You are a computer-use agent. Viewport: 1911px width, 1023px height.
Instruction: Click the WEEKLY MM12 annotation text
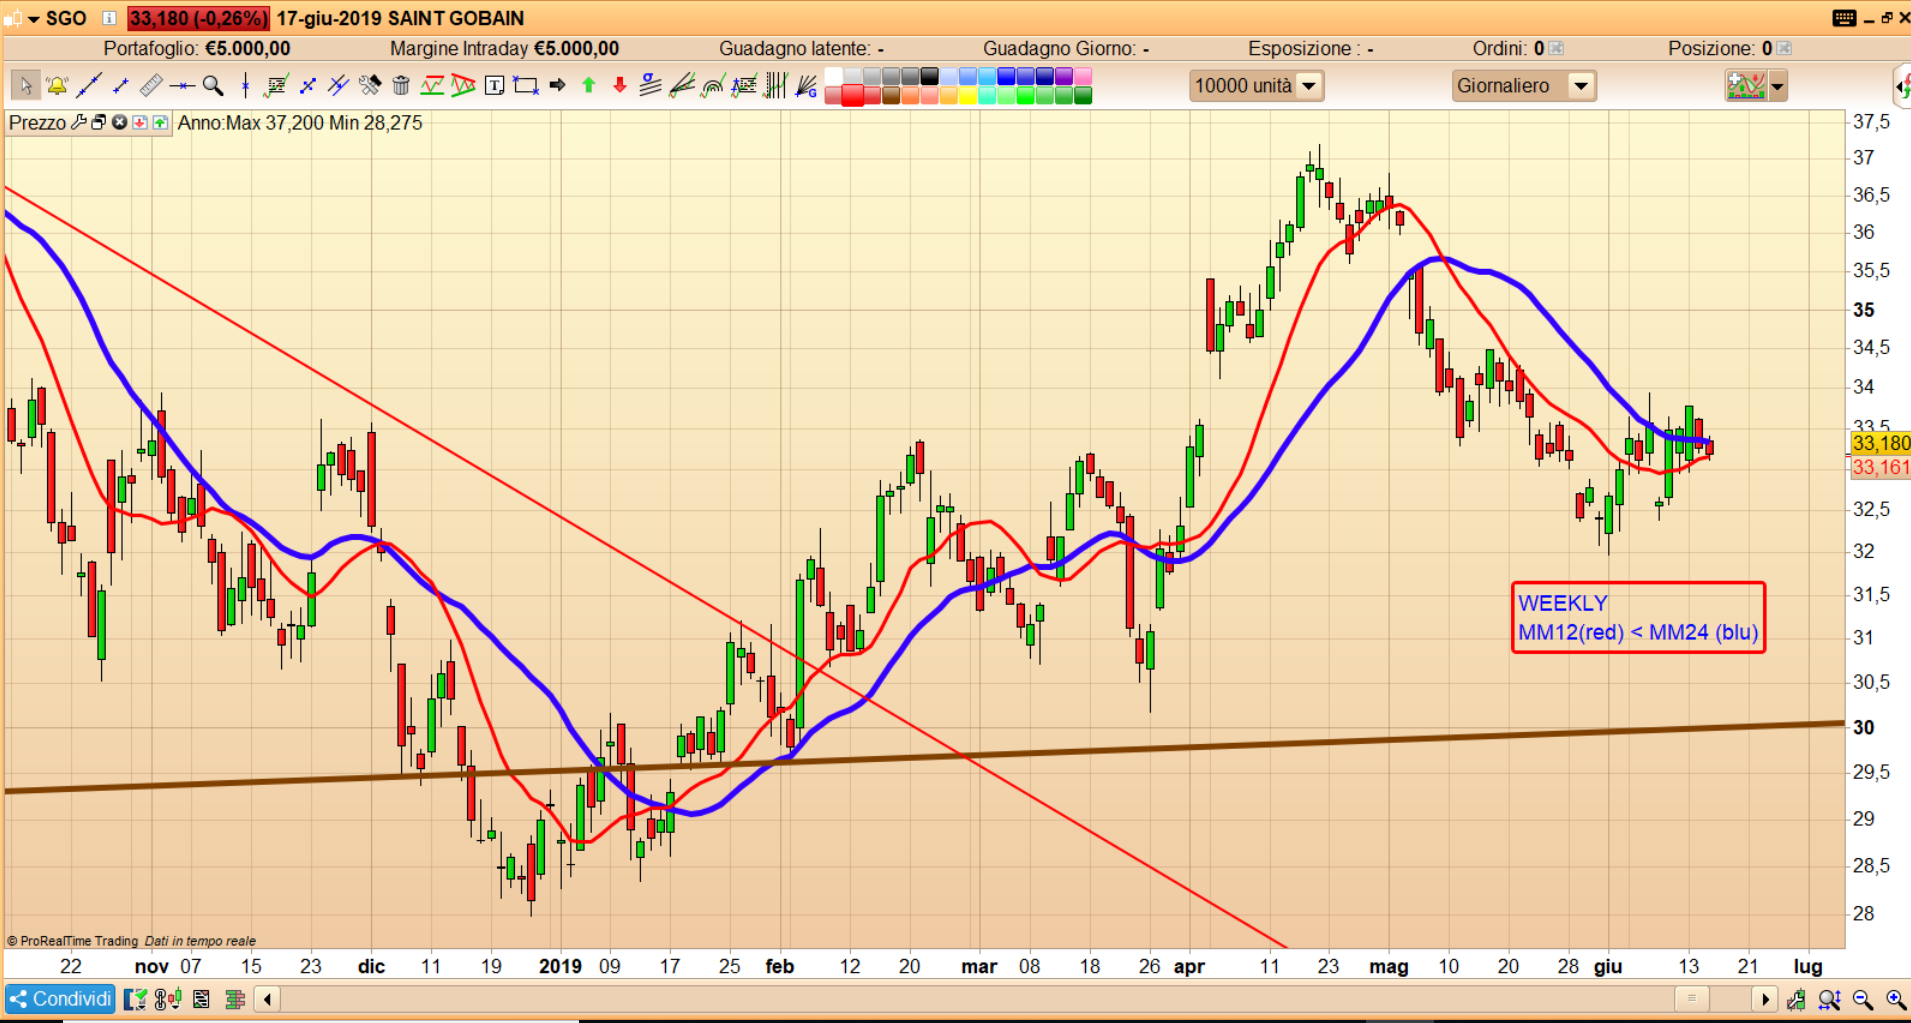pos(1638,618)
